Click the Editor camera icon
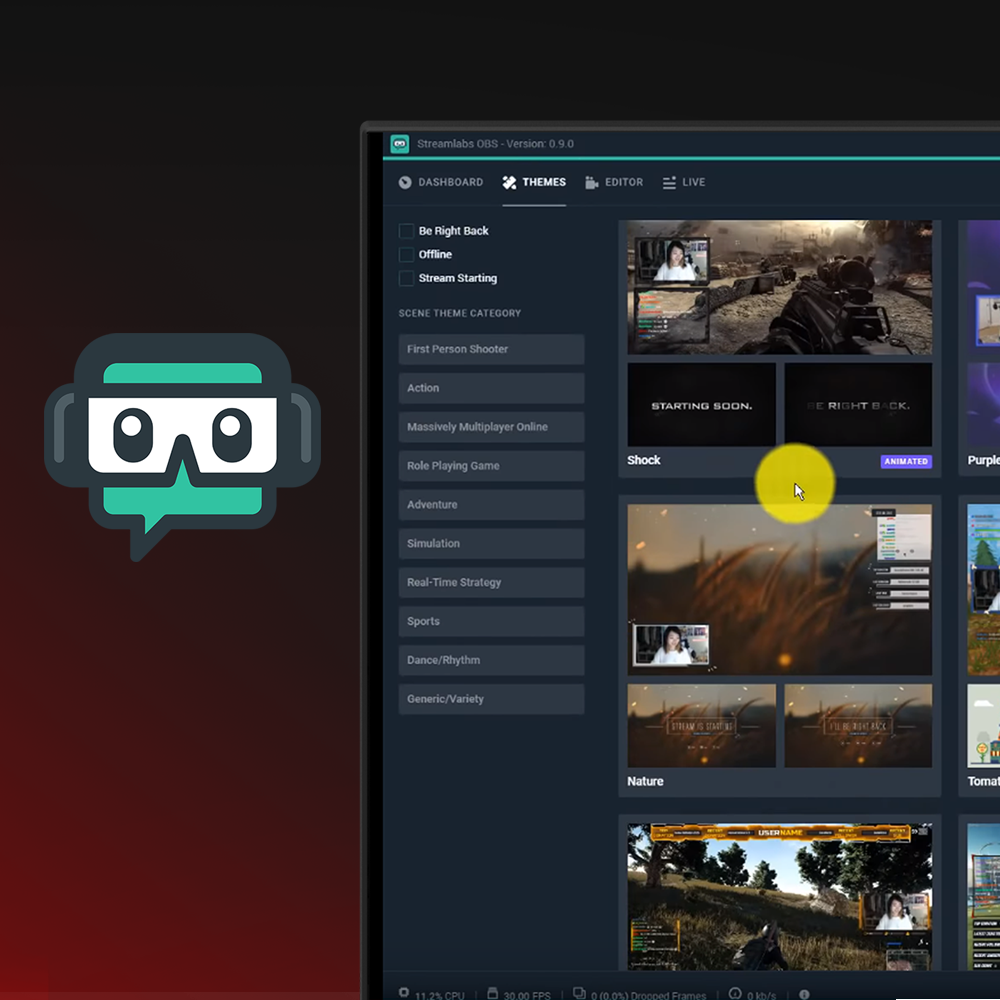The height and width of the screenshot is (1000, 1000). (x=591, y=182)
